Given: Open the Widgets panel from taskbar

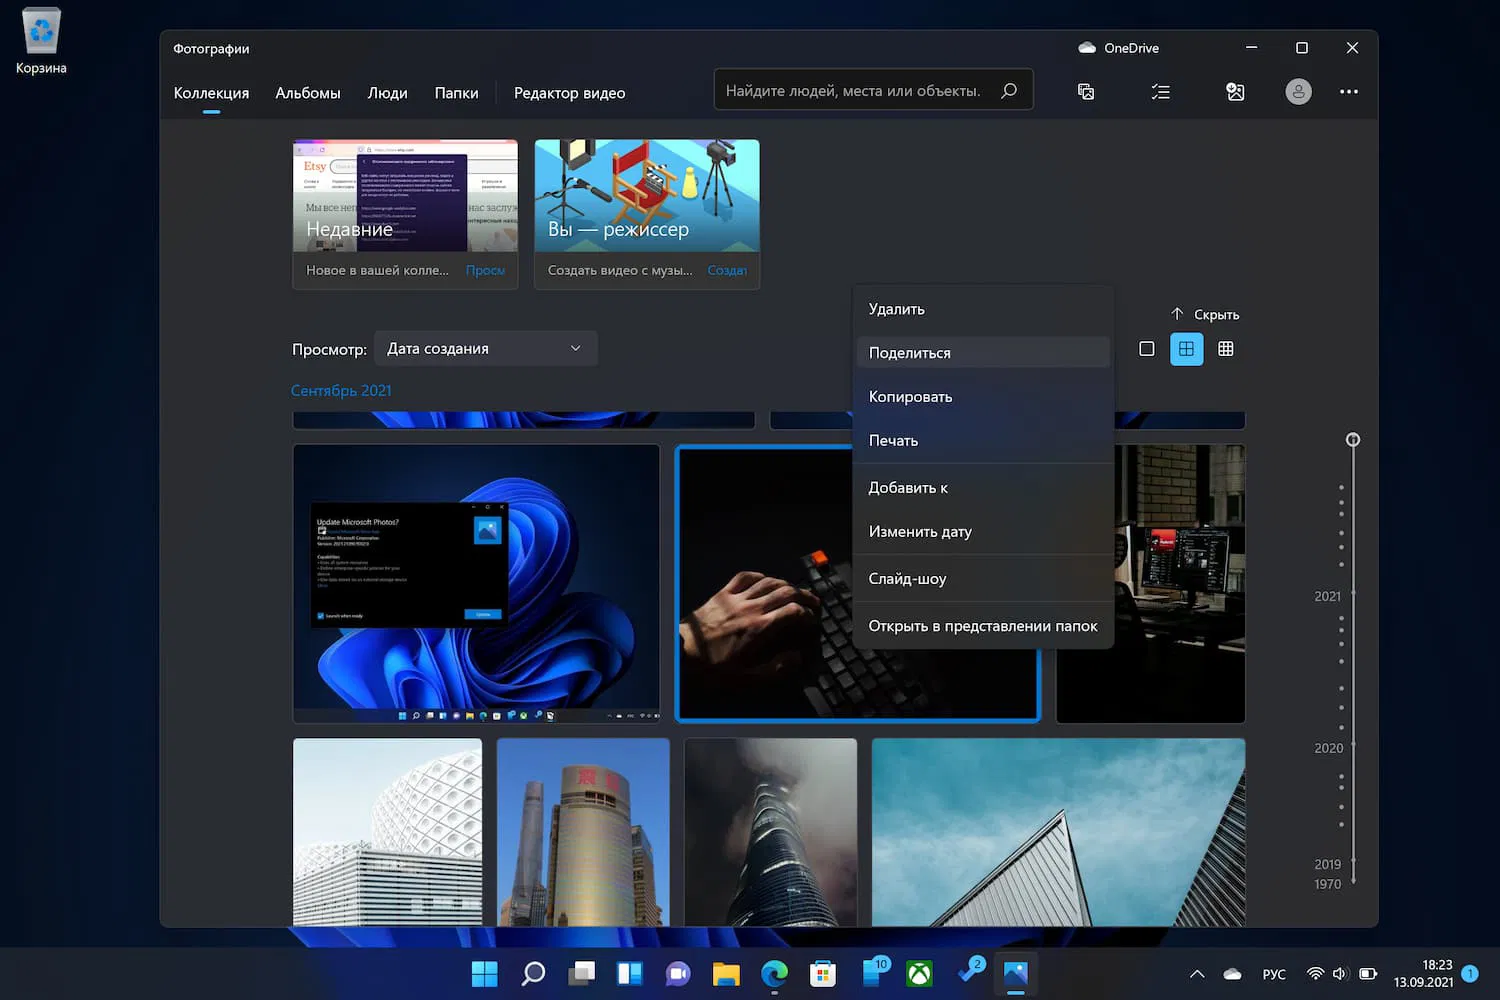Looking at the screenshot, I should click(630, 973).
